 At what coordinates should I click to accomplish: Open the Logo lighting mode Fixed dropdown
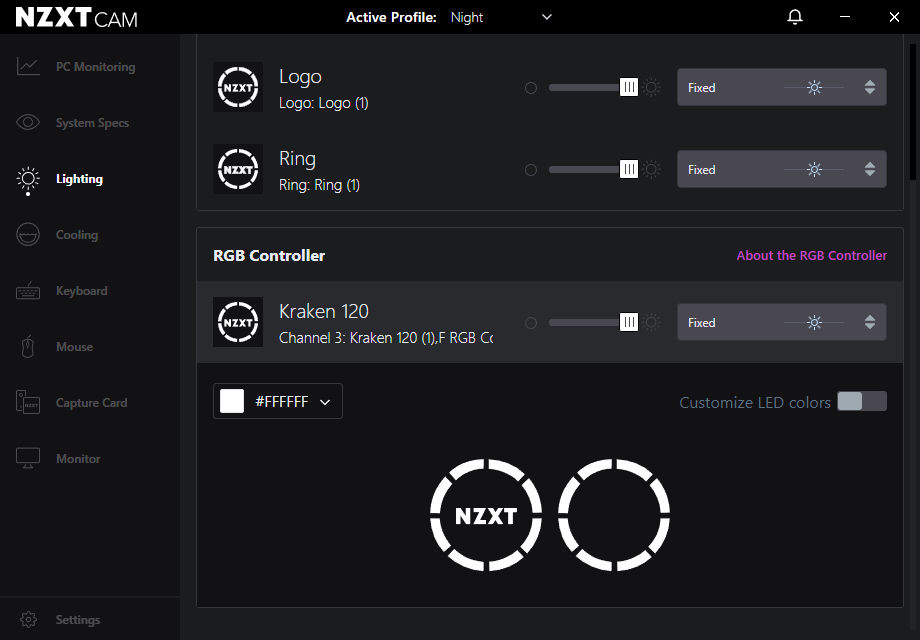(x=781, y=88)
